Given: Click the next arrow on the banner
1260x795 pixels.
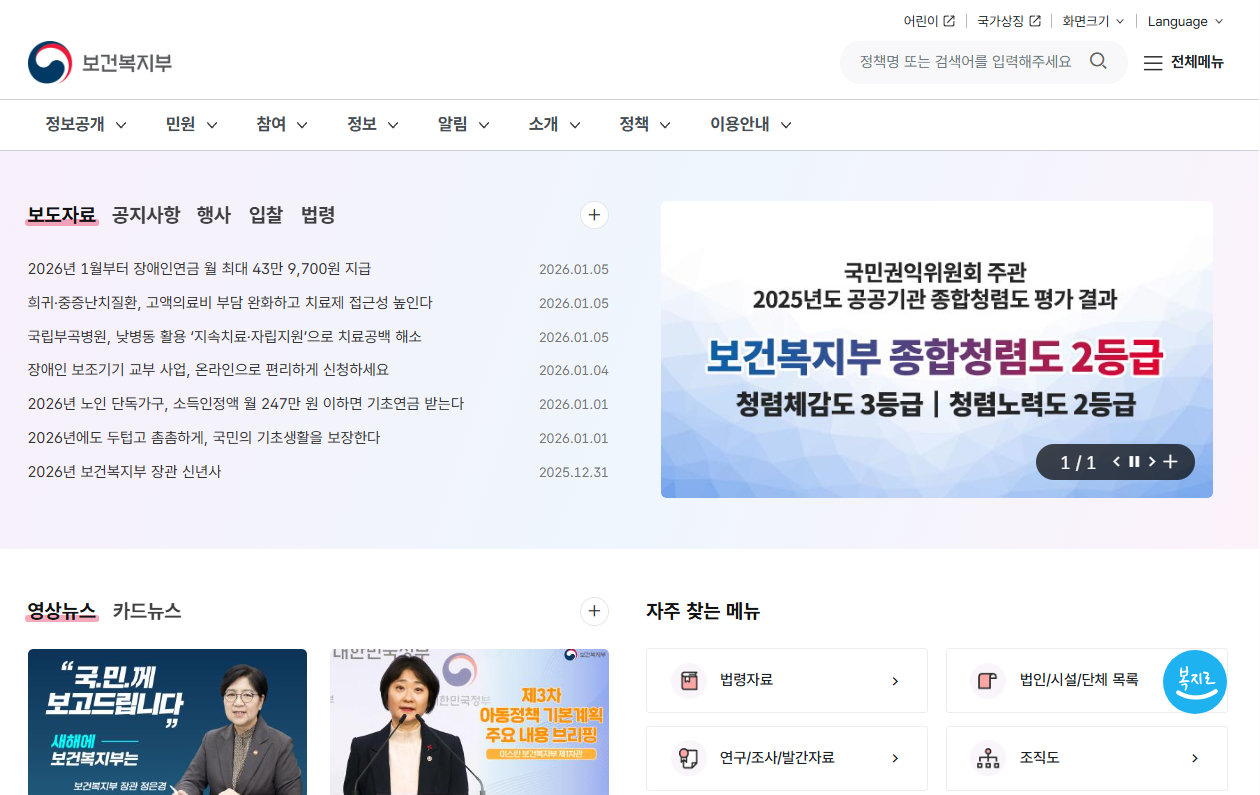Looking at the screenshot, I should pyautogui.click(x=1151, y=461).
